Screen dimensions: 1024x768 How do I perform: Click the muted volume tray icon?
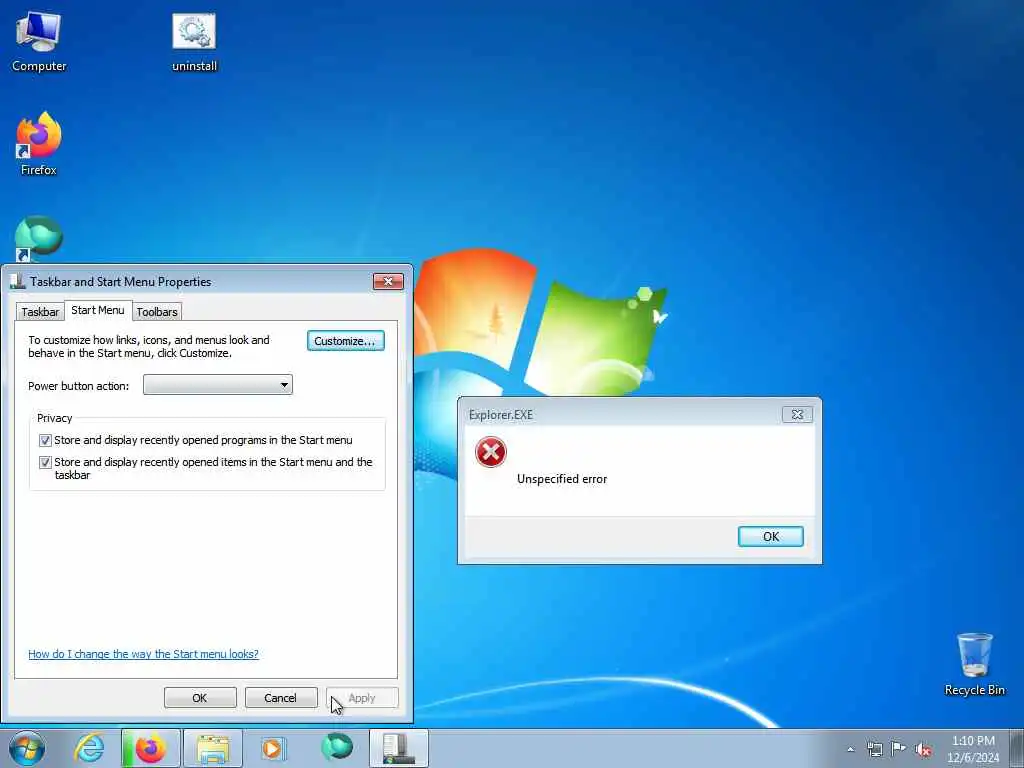(923, 750)
